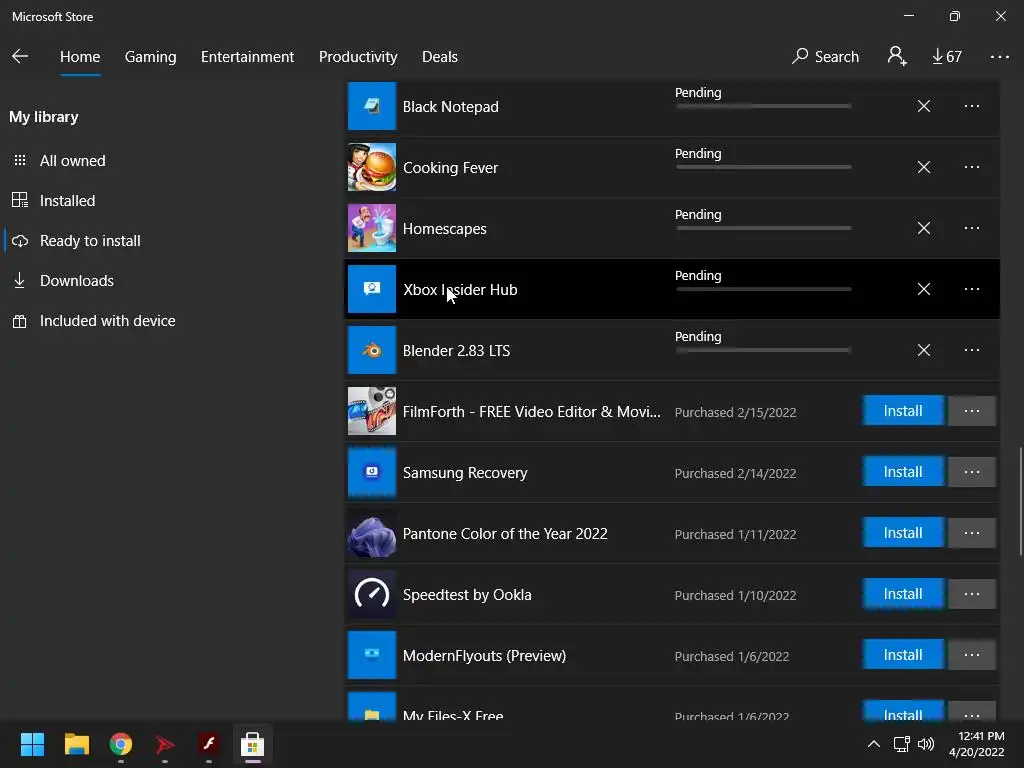The height and width of the screenshot is (768, 1024).
Task: Switch to the Deals tab
Action: [x=440, y=57]
